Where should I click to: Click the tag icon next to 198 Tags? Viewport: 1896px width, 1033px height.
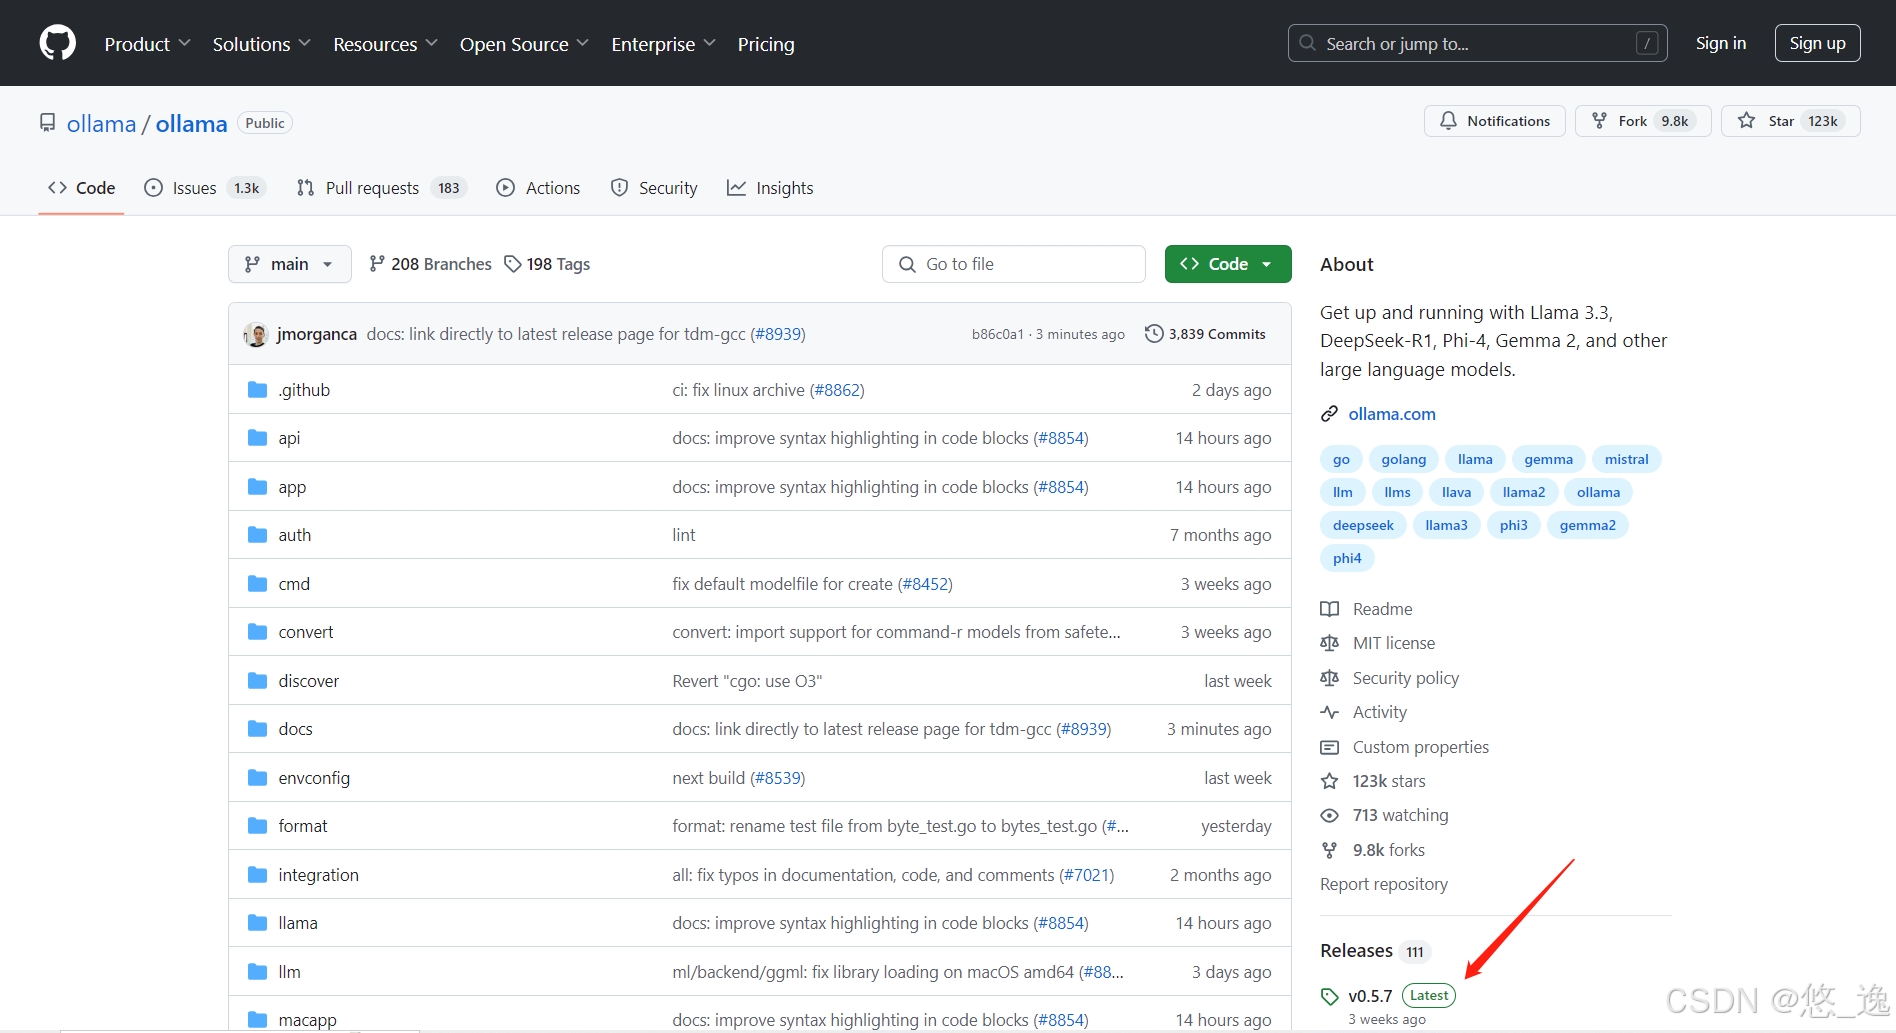[x=512, y=264]
